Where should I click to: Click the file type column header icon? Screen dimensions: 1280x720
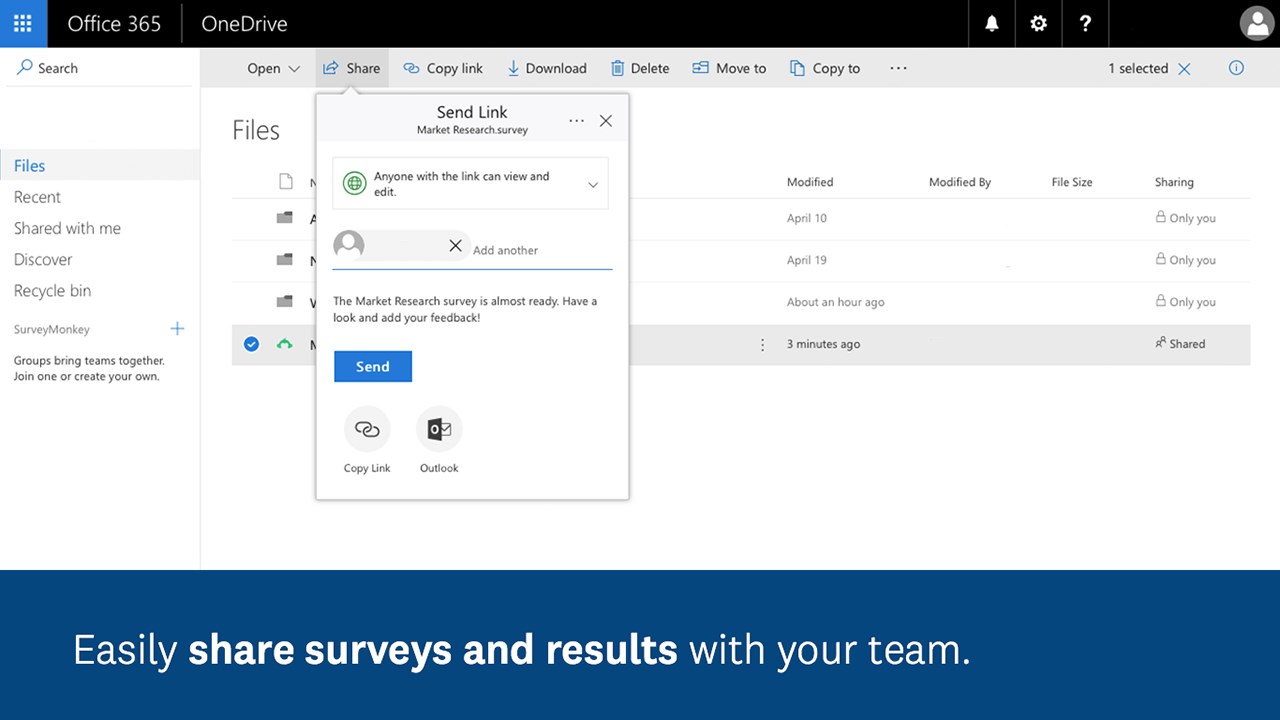coord(286,181)
